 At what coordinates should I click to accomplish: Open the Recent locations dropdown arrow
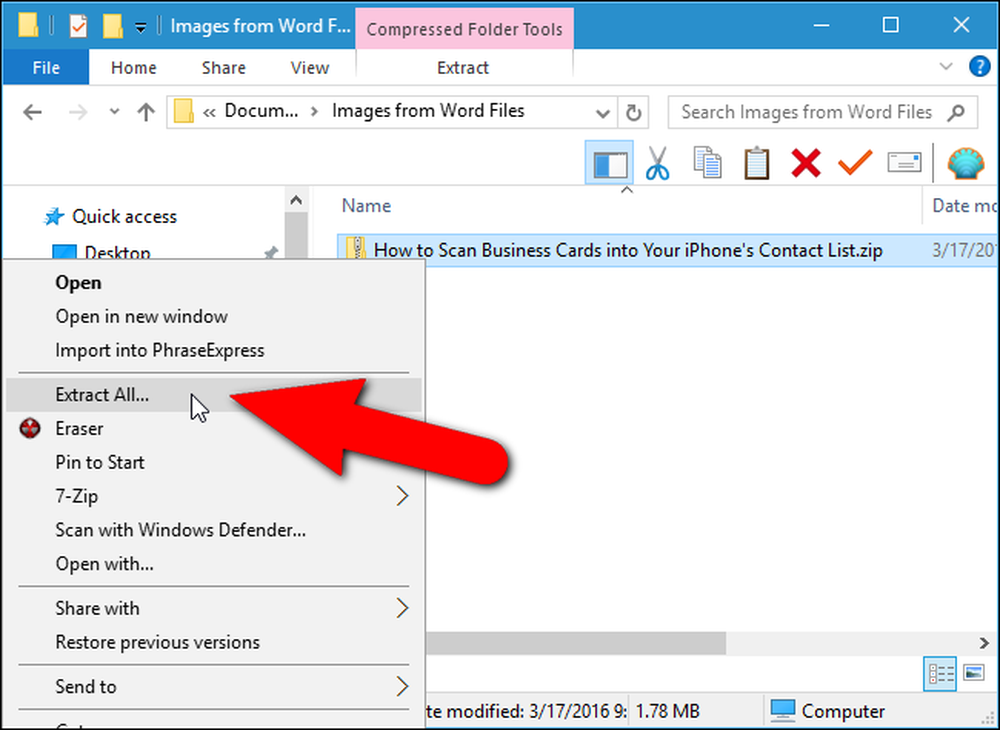tap(114, 112)
